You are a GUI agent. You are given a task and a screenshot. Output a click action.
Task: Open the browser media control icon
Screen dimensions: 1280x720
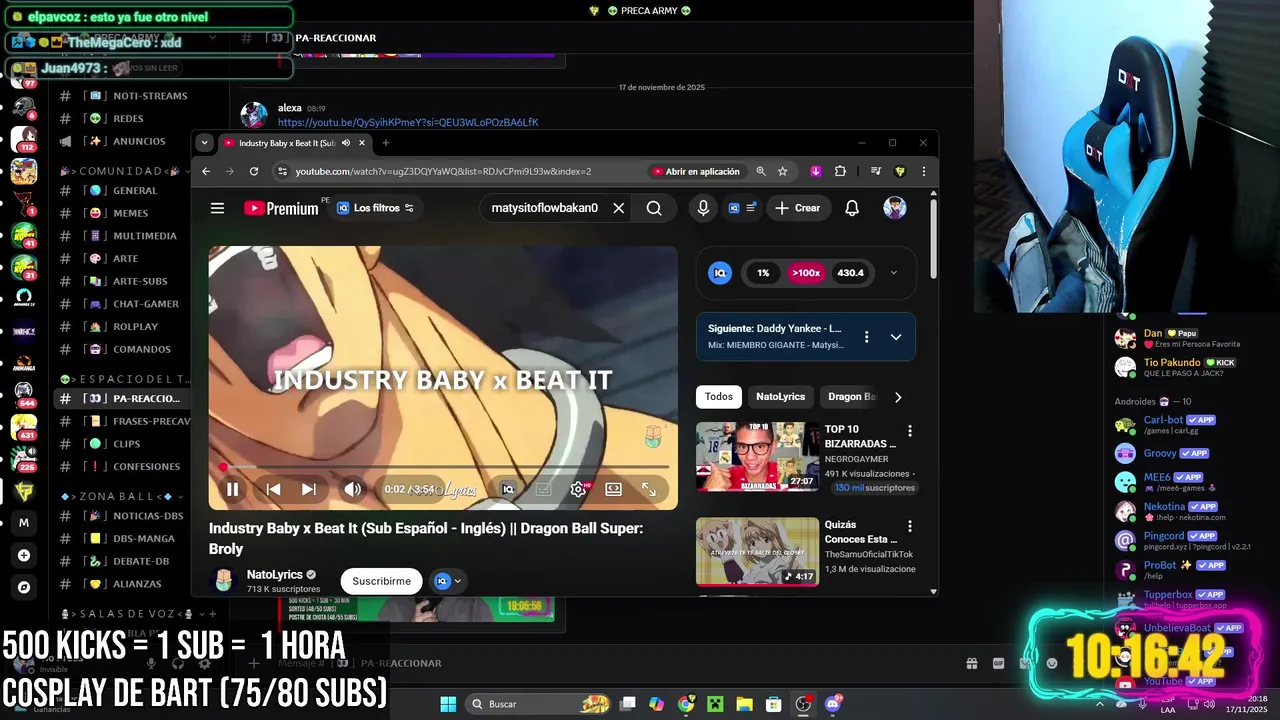[876, 171]
